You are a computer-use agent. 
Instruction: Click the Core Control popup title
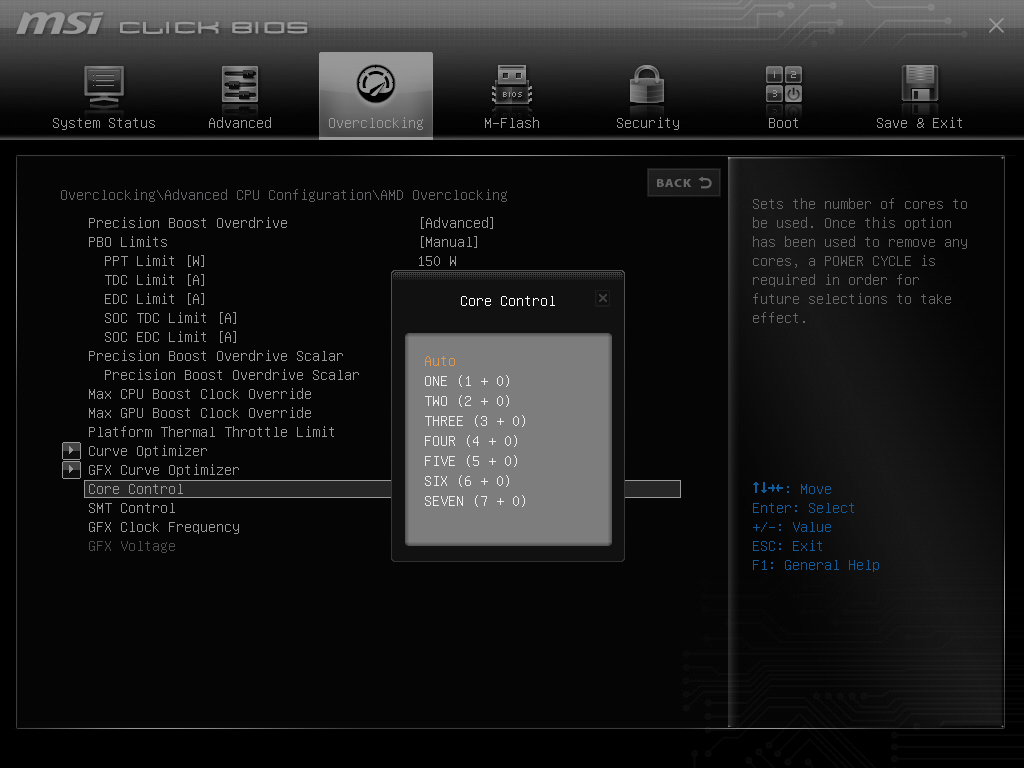pos(507,301)
